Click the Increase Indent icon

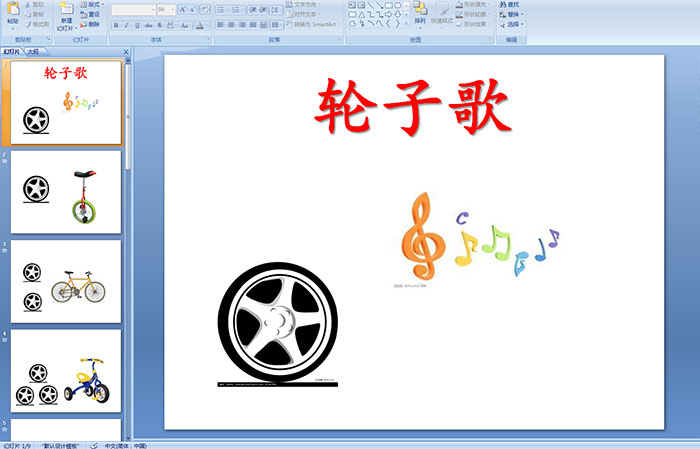point(263,9)
